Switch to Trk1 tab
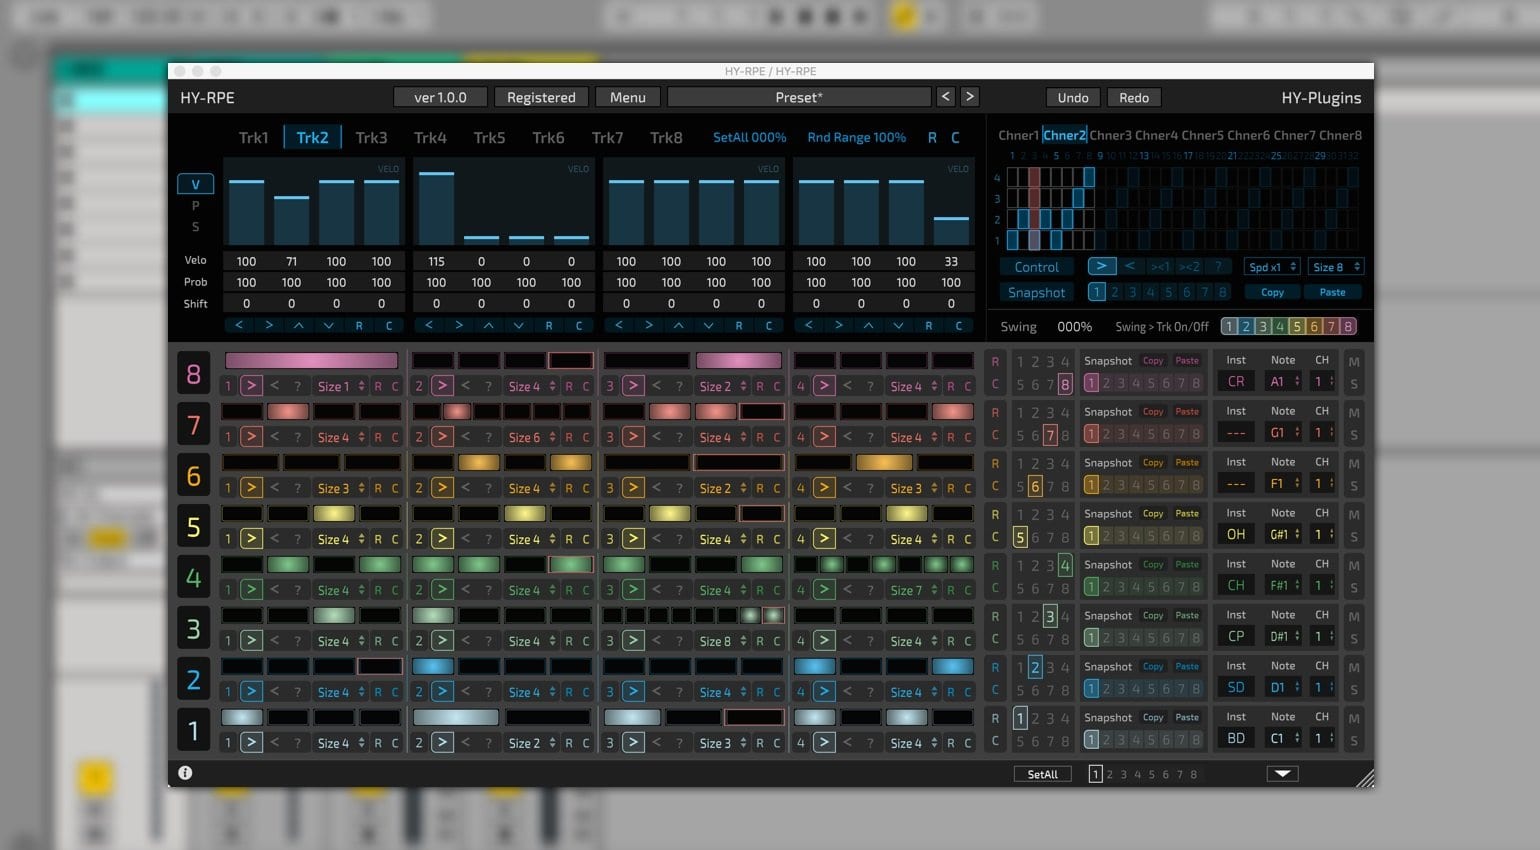1540x850 pixels. [253, 137]
